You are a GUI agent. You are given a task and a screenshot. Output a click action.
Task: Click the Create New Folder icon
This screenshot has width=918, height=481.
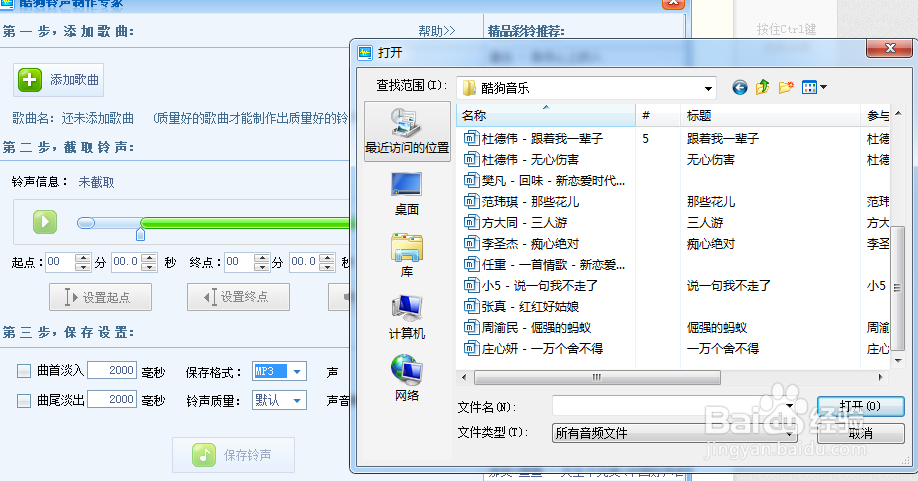click(786, 88)
